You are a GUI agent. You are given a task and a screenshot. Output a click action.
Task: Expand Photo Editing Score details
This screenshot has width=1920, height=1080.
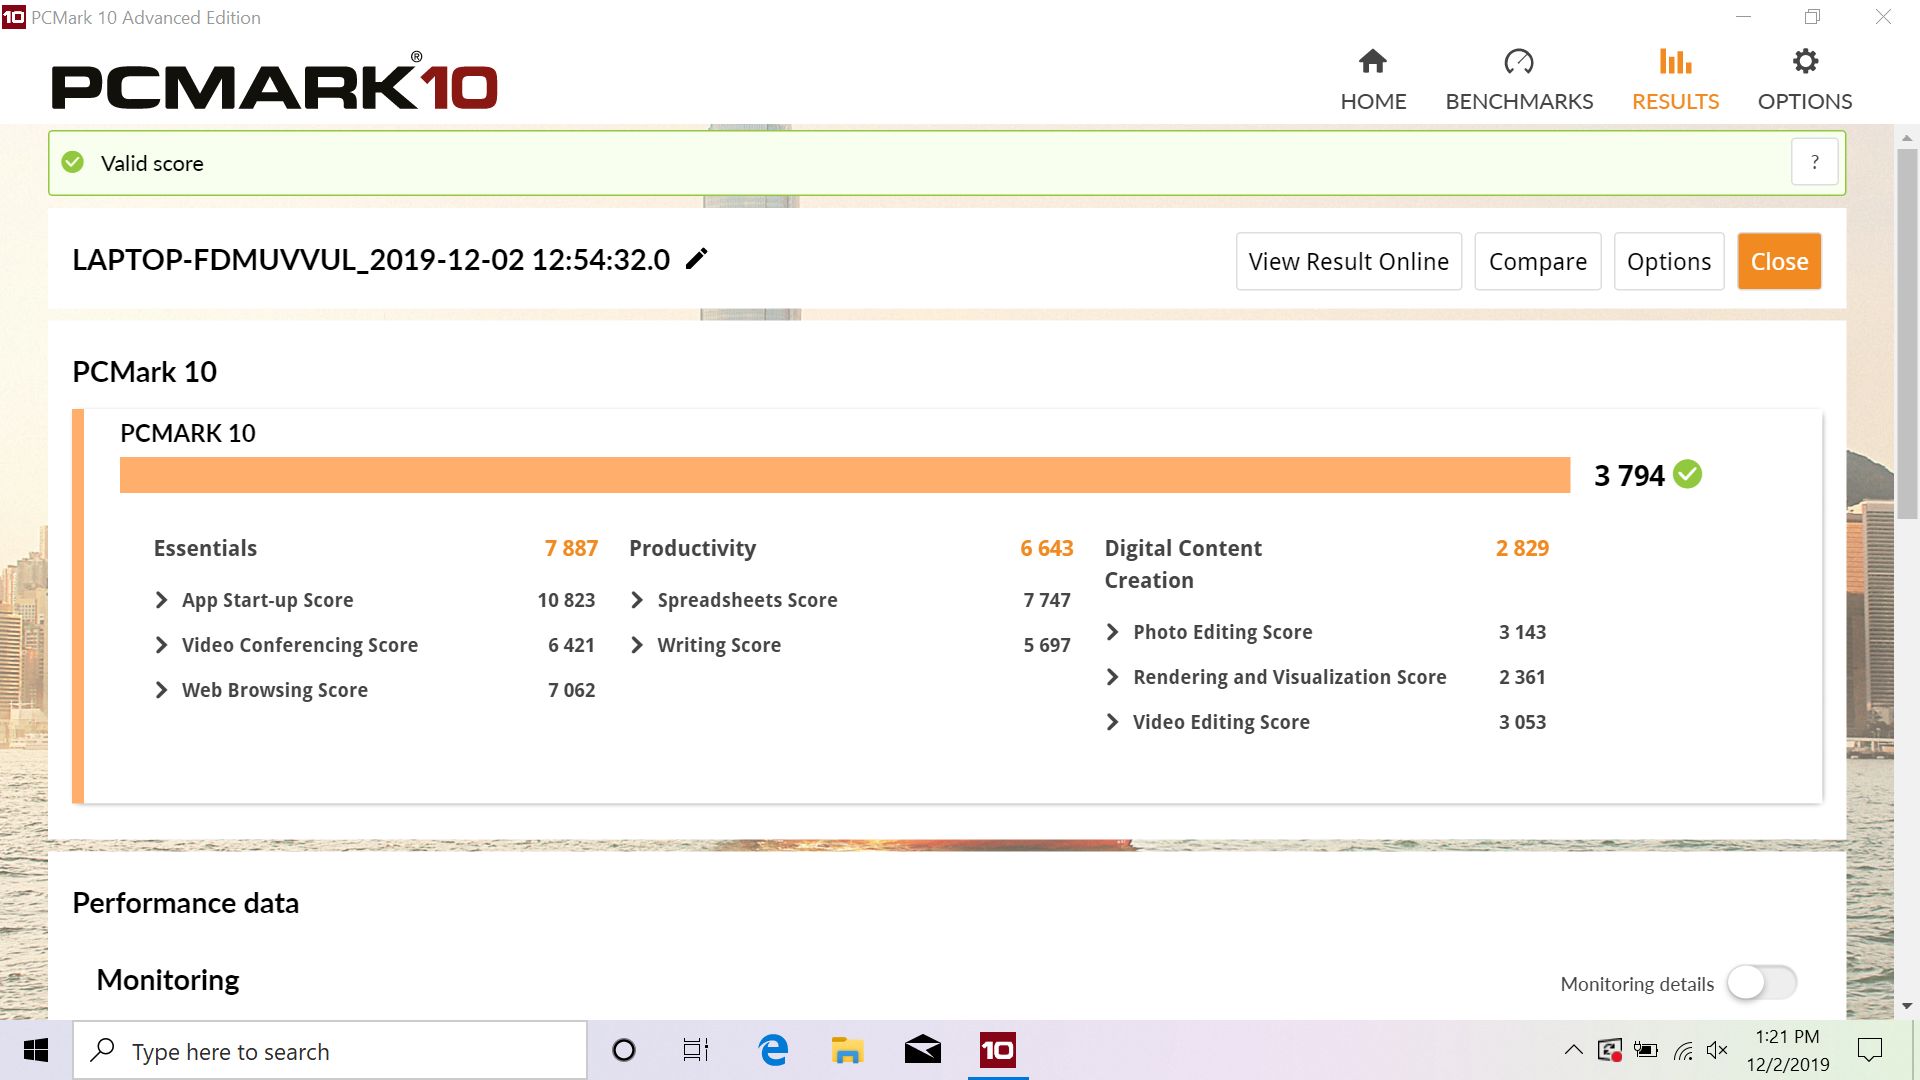point(1112,632)
